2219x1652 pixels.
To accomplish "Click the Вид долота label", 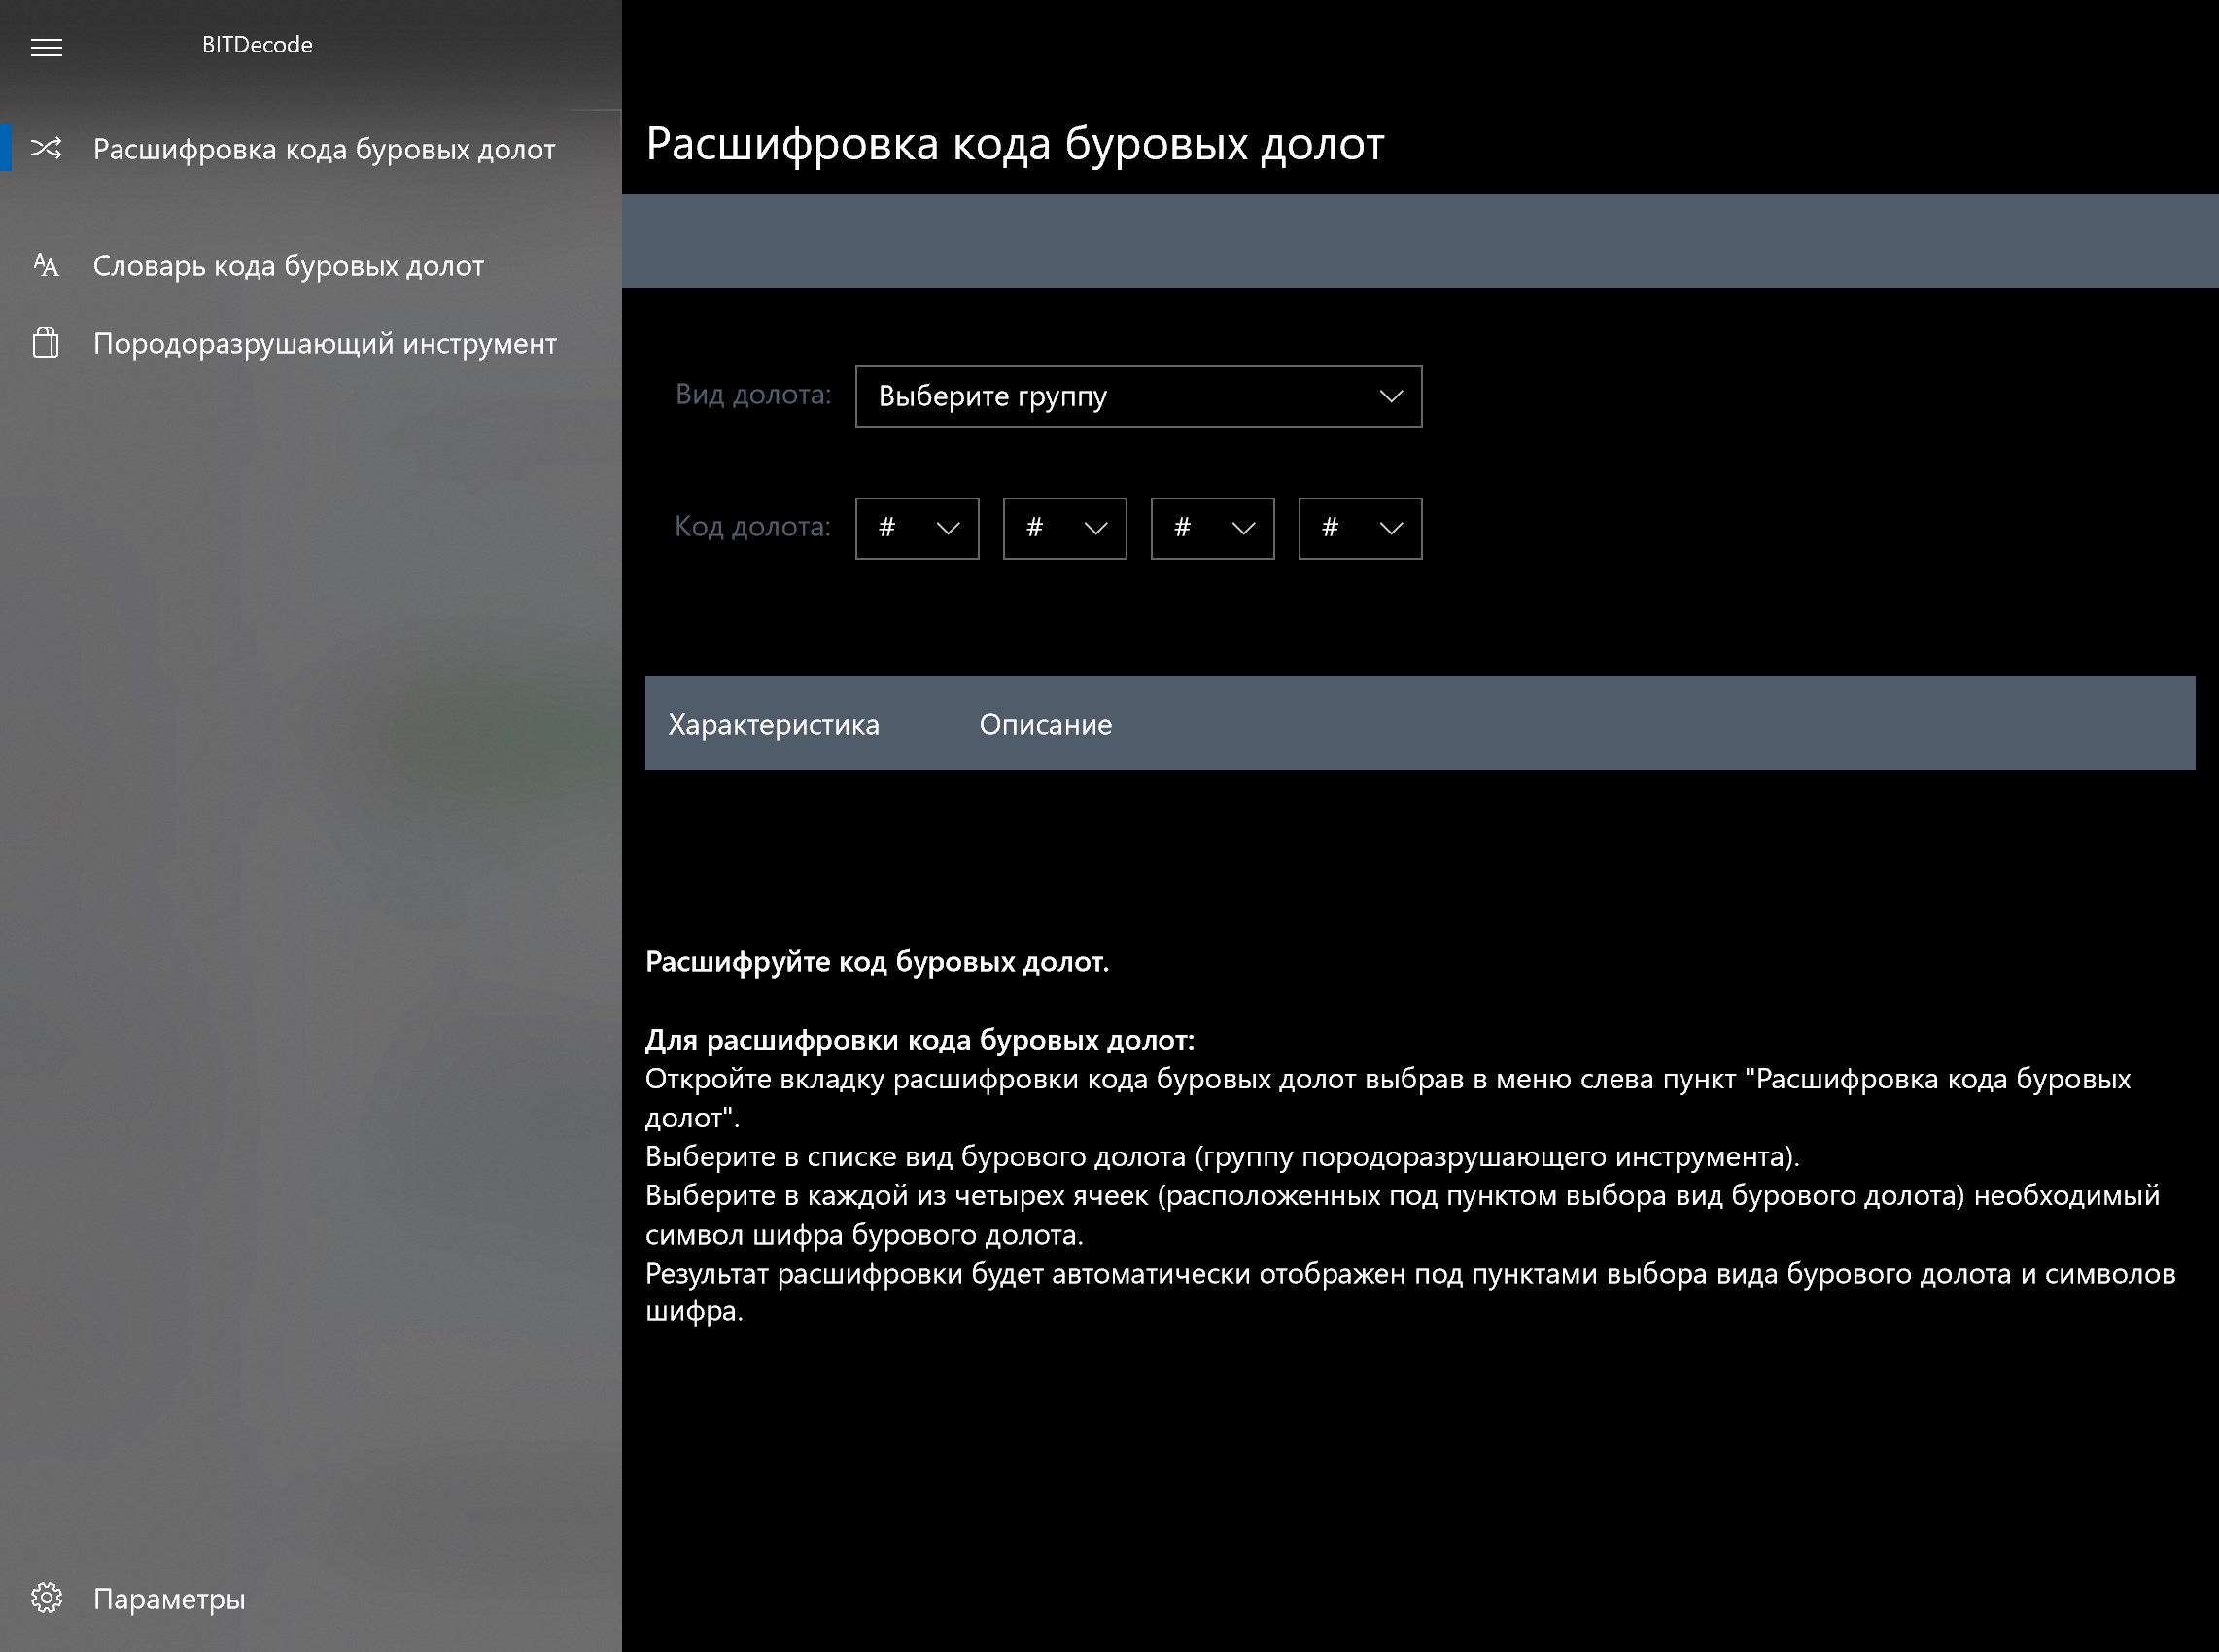I will click(x=752, y=395).
